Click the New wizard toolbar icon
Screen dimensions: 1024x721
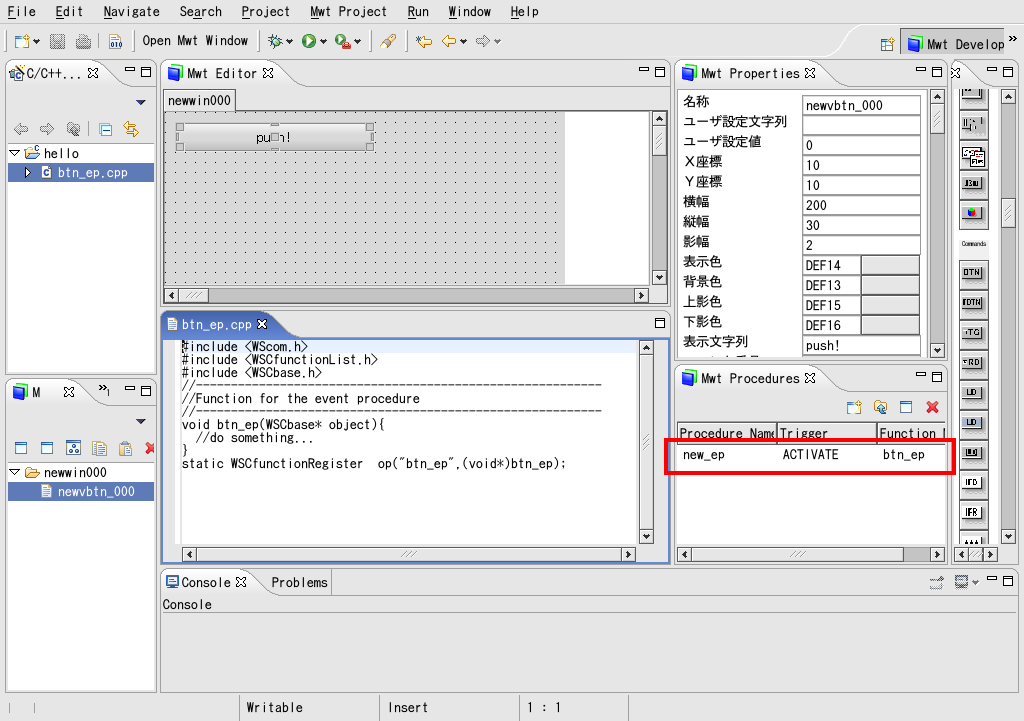pos(22,41)
